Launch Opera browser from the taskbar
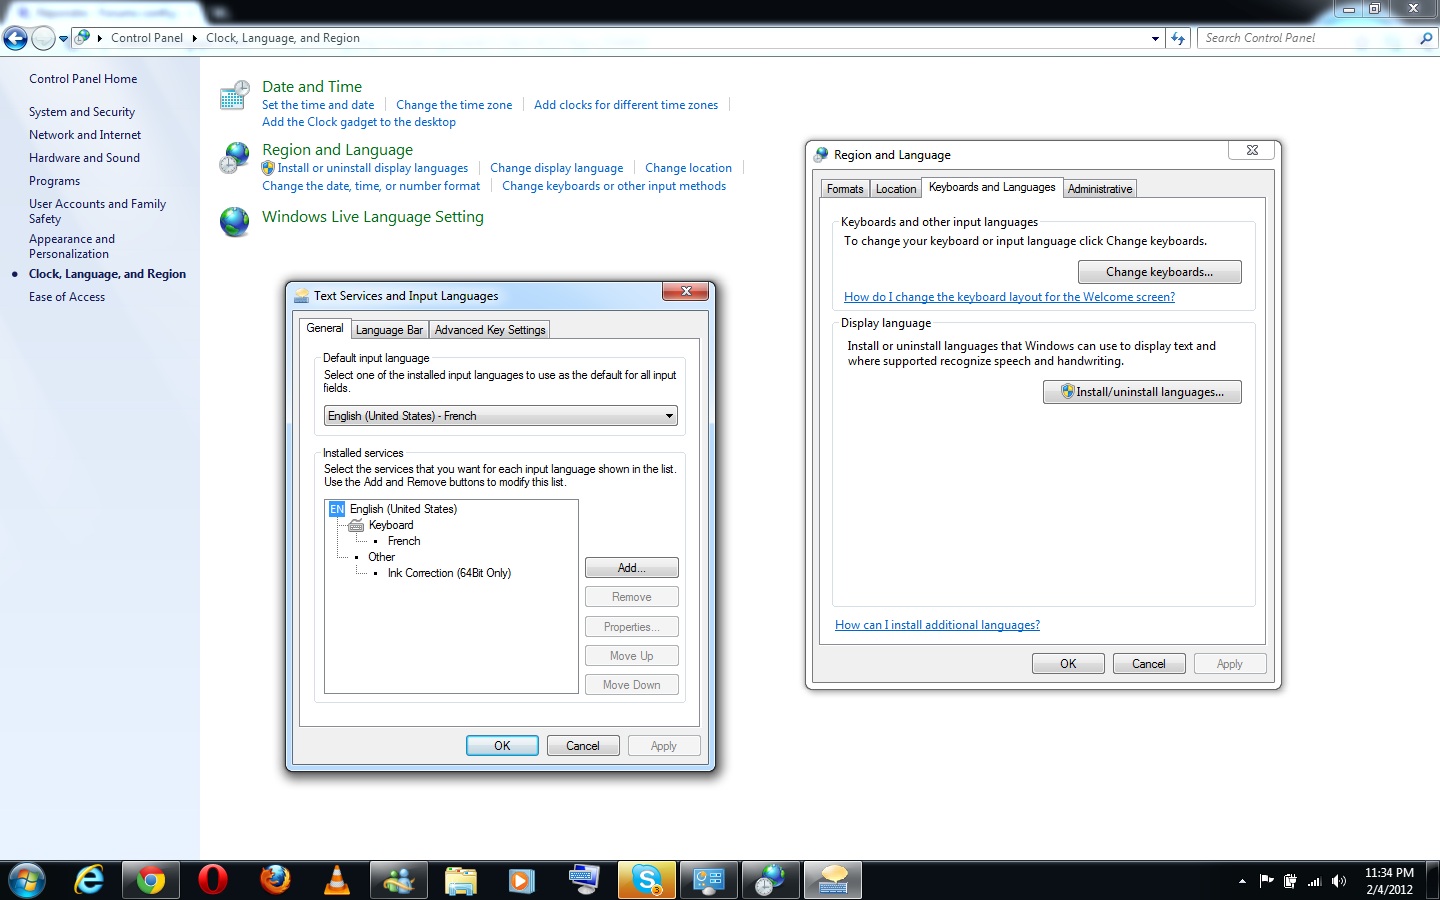 pyautogui.click(x=213, y=880)
